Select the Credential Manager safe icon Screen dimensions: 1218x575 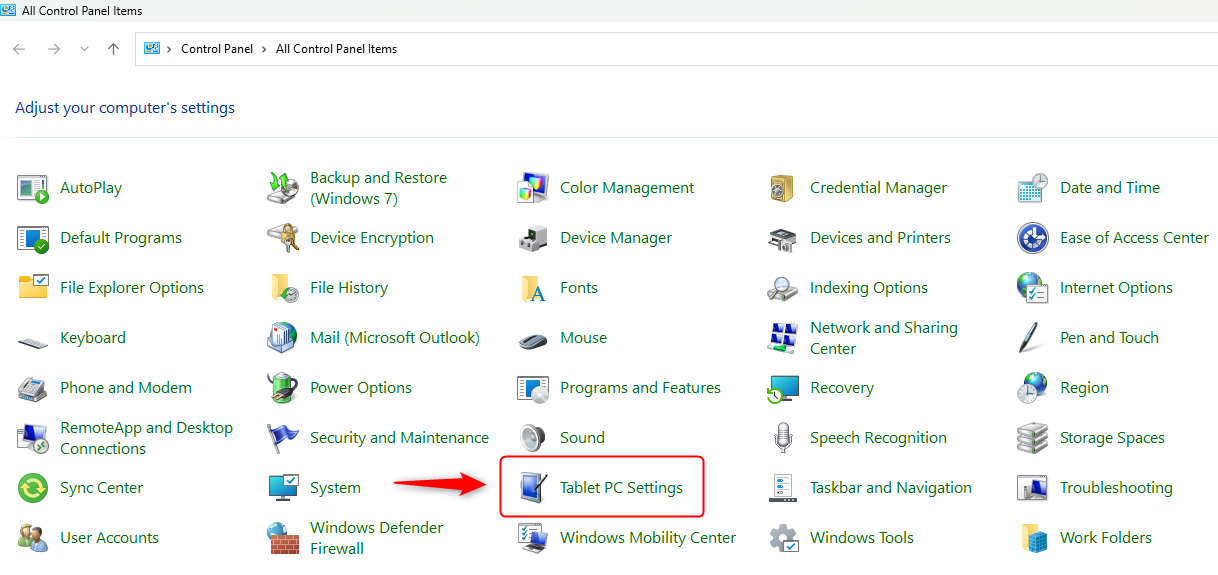[783, 188]
